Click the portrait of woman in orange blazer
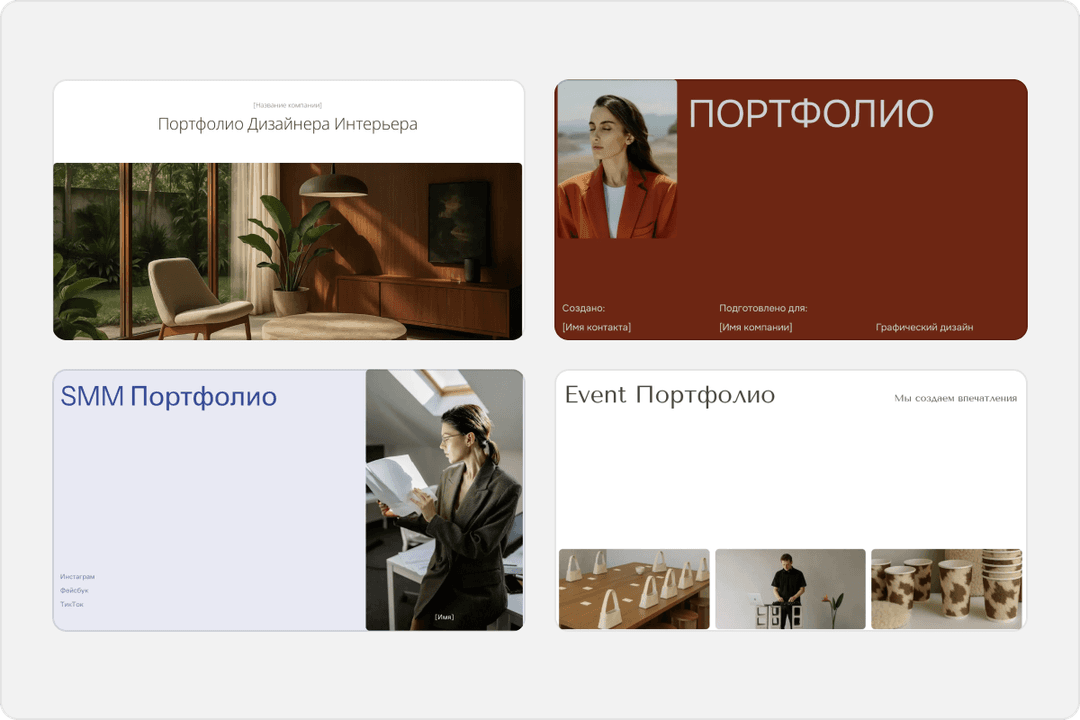The image size is (1080, 720). (616, 159)
